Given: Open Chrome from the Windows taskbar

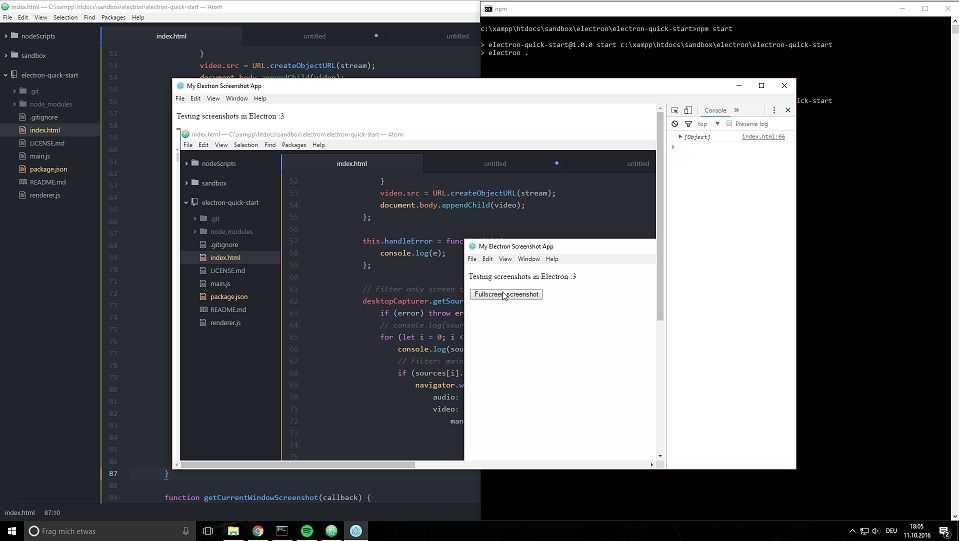Looking at the screenshot, I should coord(257,531).
